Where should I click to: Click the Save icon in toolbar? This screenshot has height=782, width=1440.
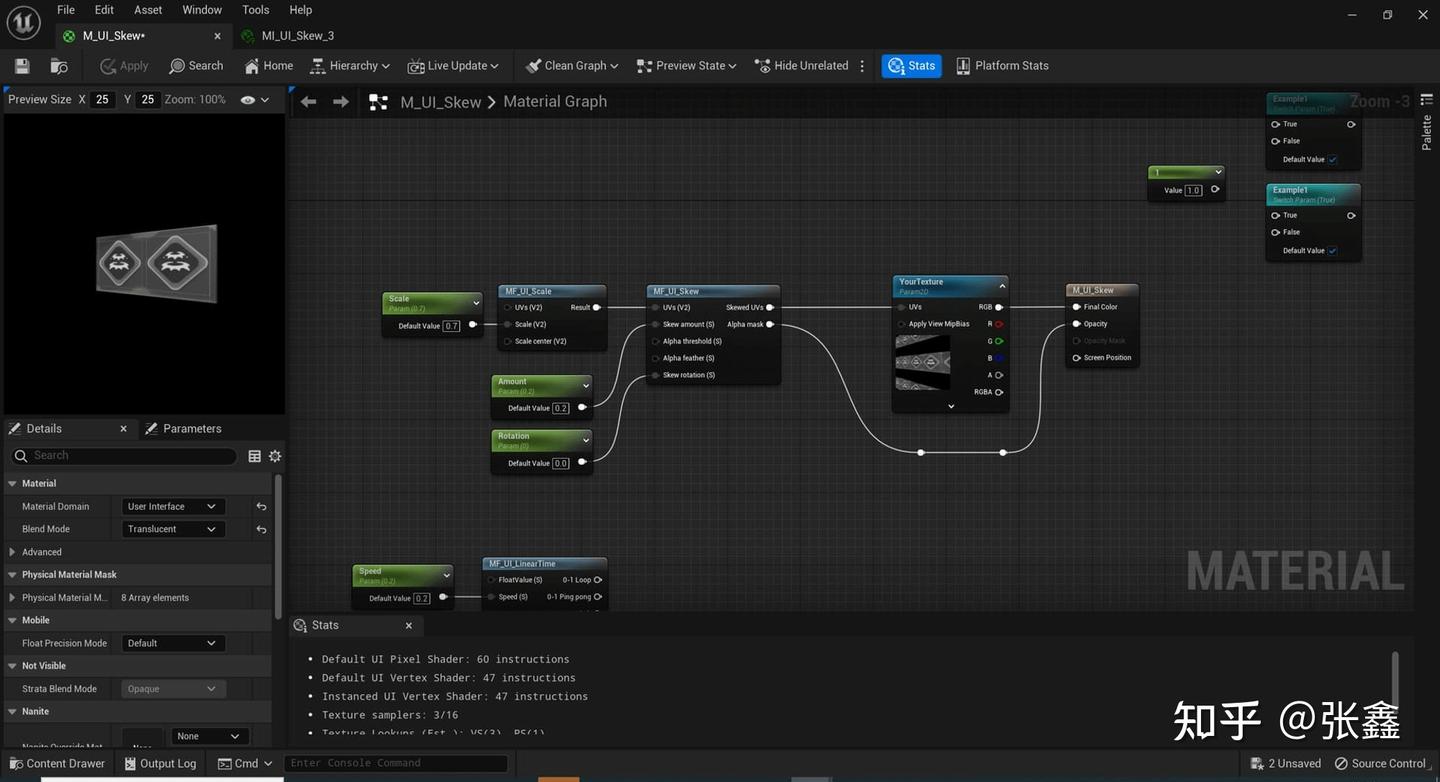22,66
